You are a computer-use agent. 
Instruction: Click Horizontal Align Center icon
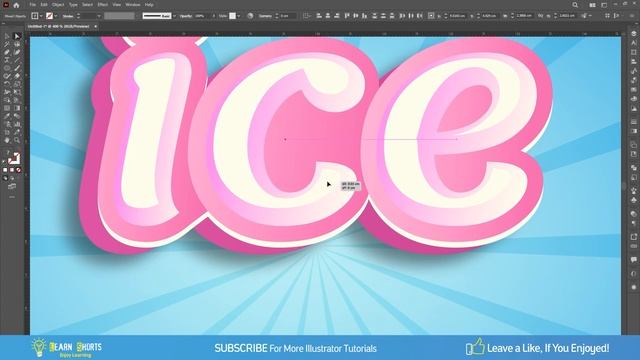(x=328, y=16)
